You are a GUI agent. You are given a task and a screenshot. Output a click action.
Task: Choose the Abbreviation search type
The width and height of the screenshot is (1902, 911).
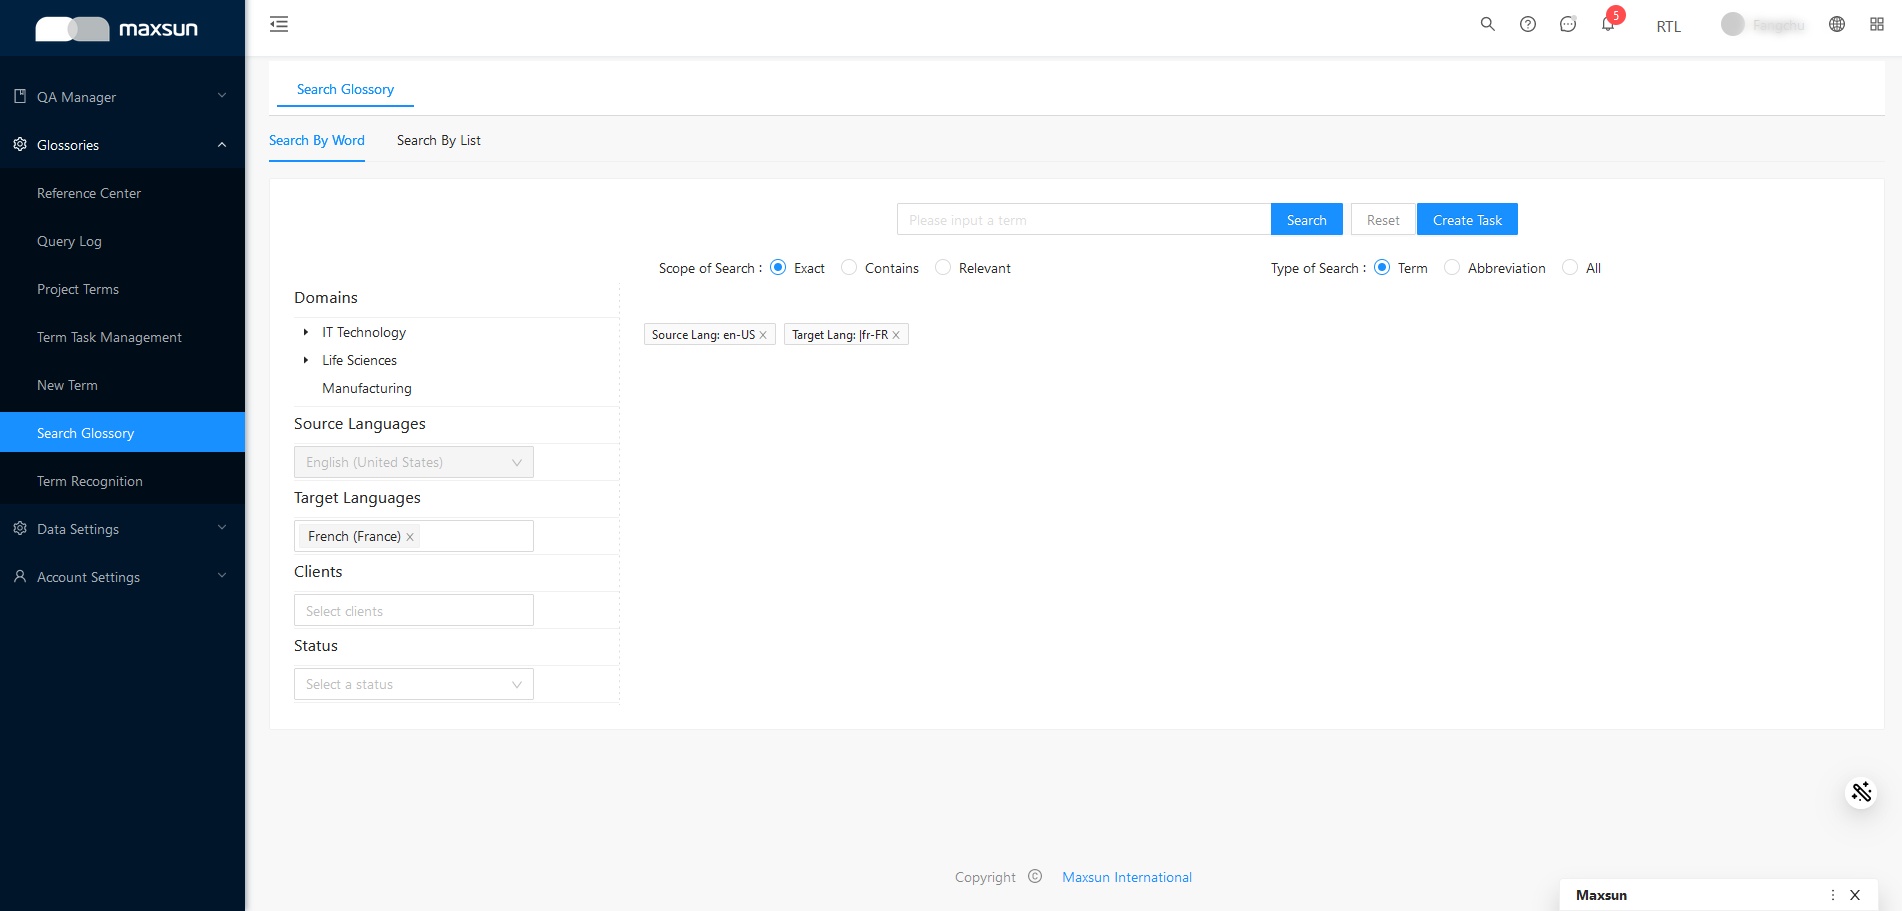1452,267
